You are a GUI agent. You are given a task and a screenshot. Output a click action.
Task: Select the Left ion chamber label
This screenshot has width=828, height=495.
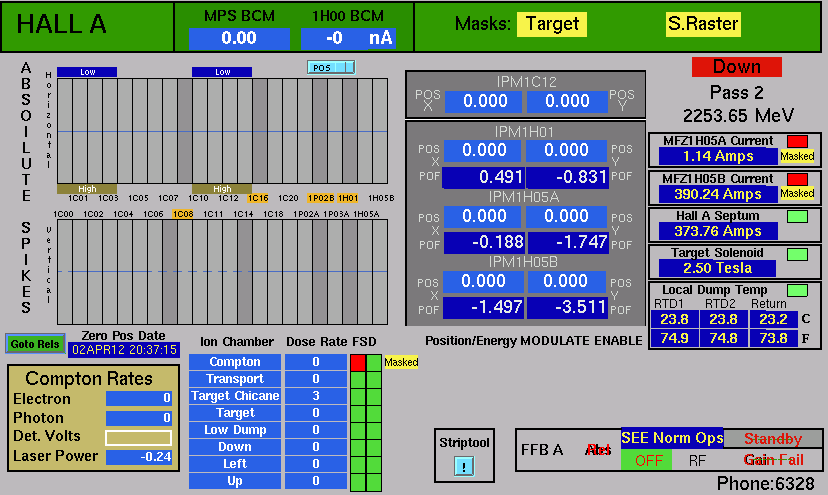pyautogui.click(x=235, y=463)
